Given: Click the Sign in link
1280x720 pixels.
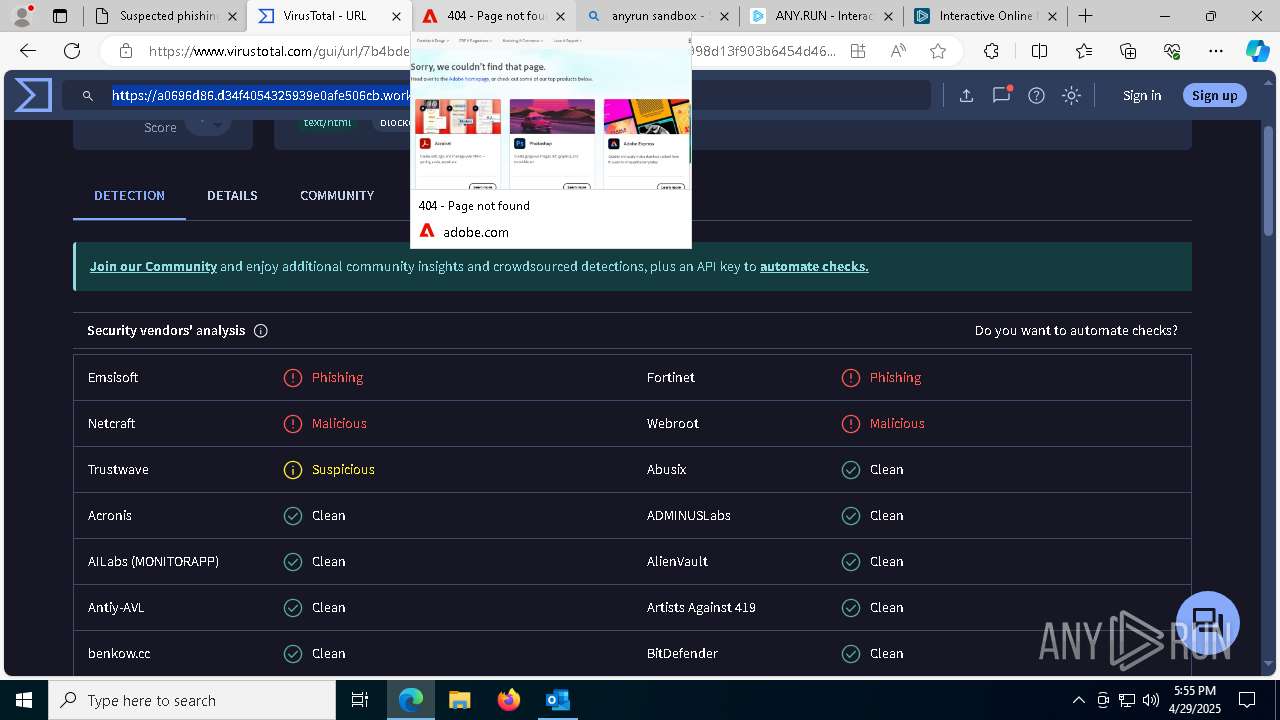Looking at the screenshot, I should coord(1142,96).
